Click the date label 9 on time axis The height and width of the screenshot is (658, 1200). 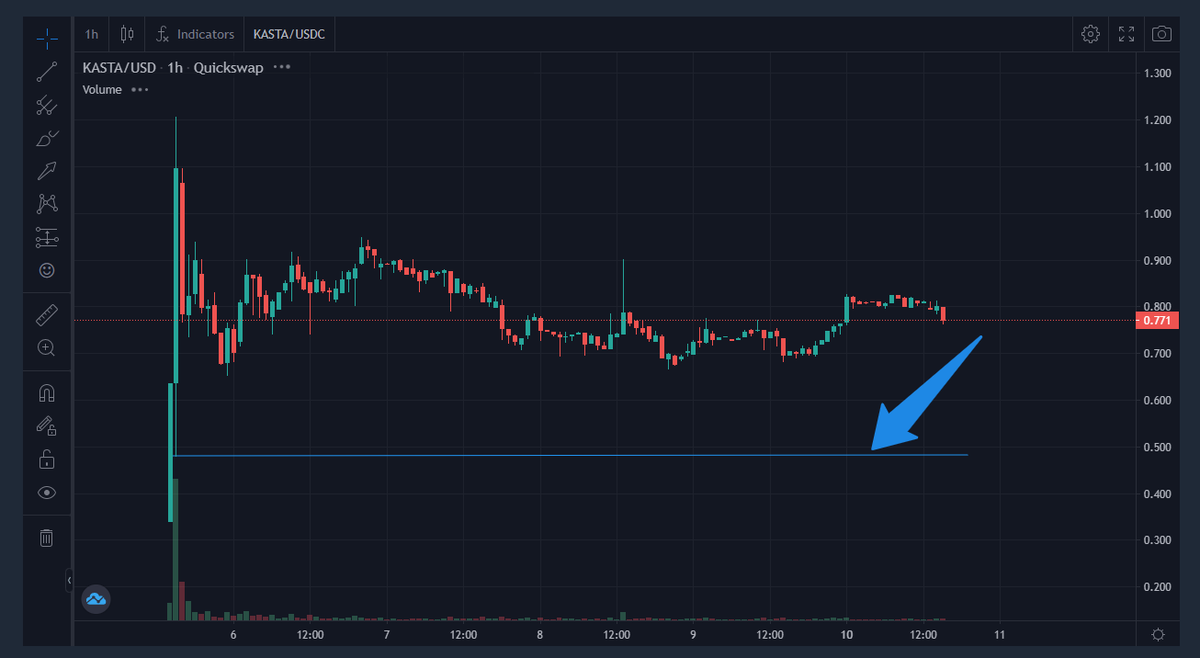692,635
